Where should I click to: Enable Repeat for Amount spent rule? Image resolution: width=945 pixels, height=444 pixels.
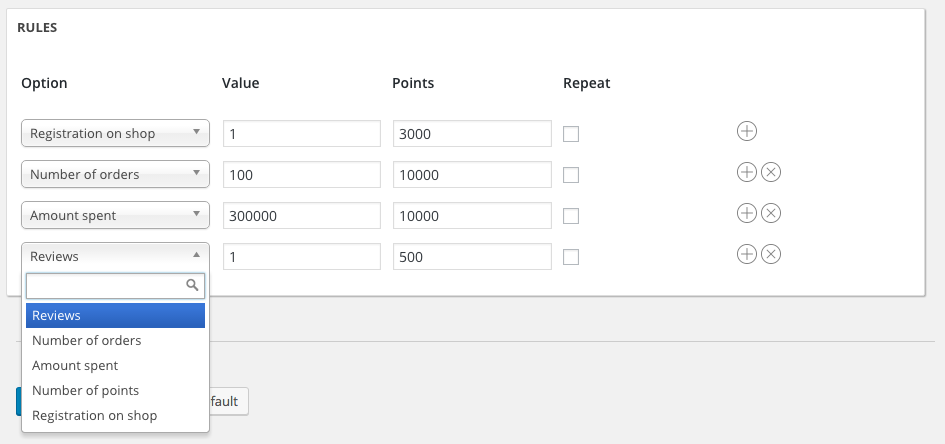pyautogui.click(x=571, y=216)
